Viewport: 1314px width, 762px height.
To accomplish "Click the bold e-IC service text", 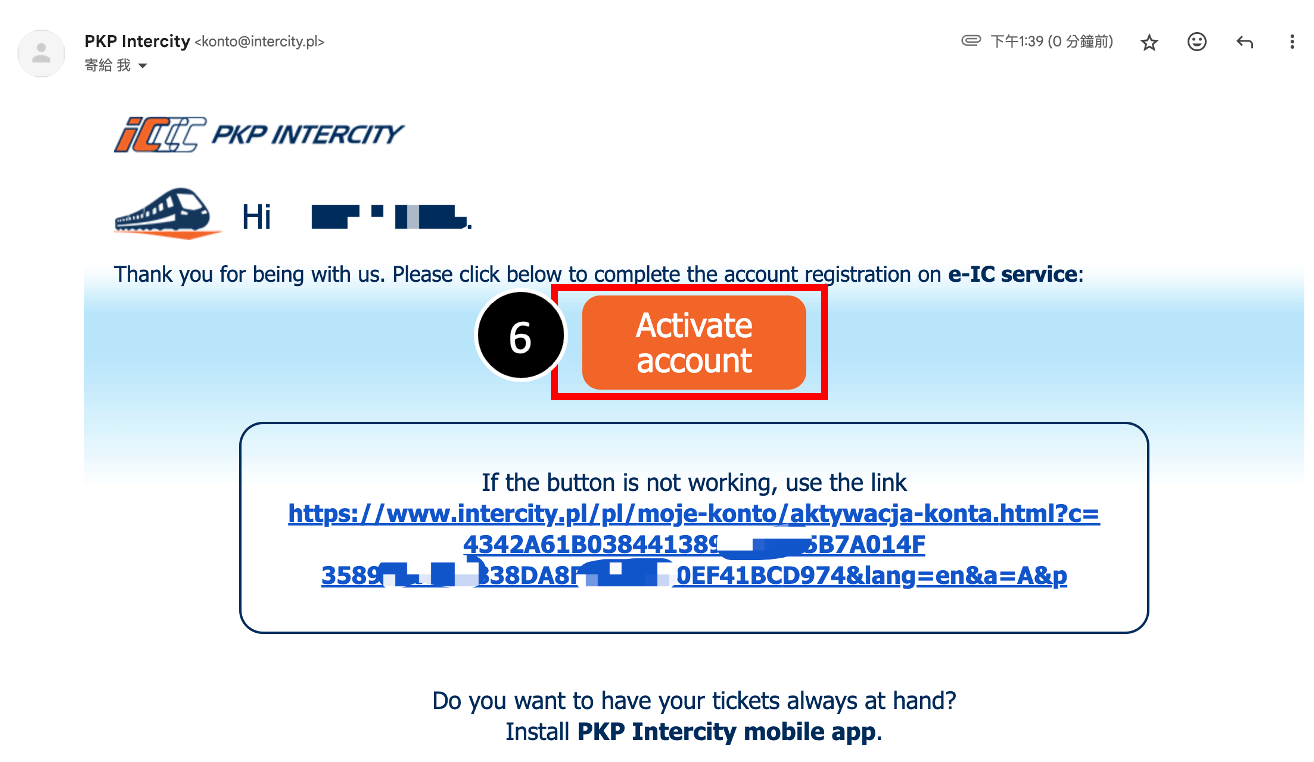I will tap(1012, 274).
